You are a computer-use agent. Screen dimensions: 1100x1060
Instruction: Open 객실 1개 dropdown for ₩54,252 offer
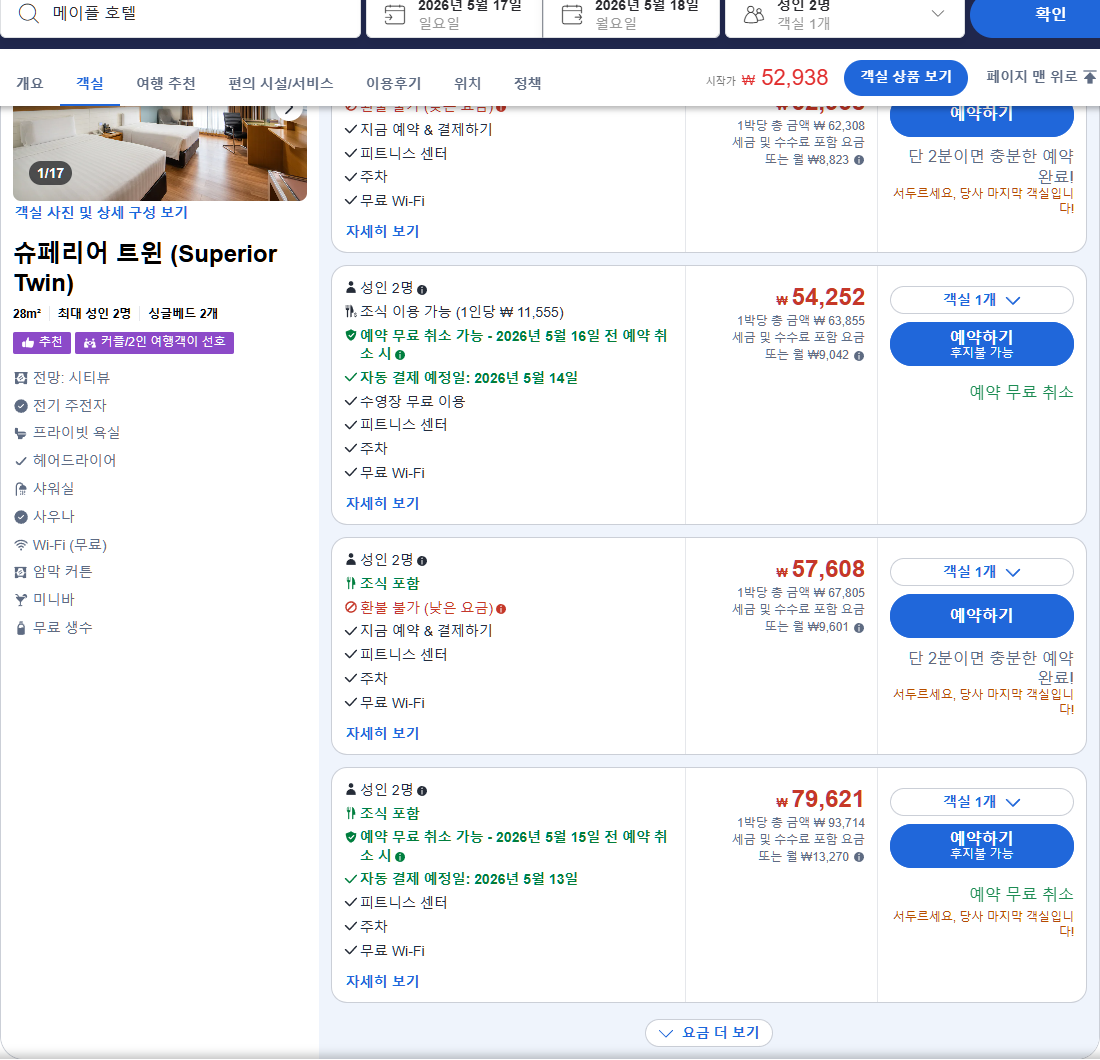point(981,300)
